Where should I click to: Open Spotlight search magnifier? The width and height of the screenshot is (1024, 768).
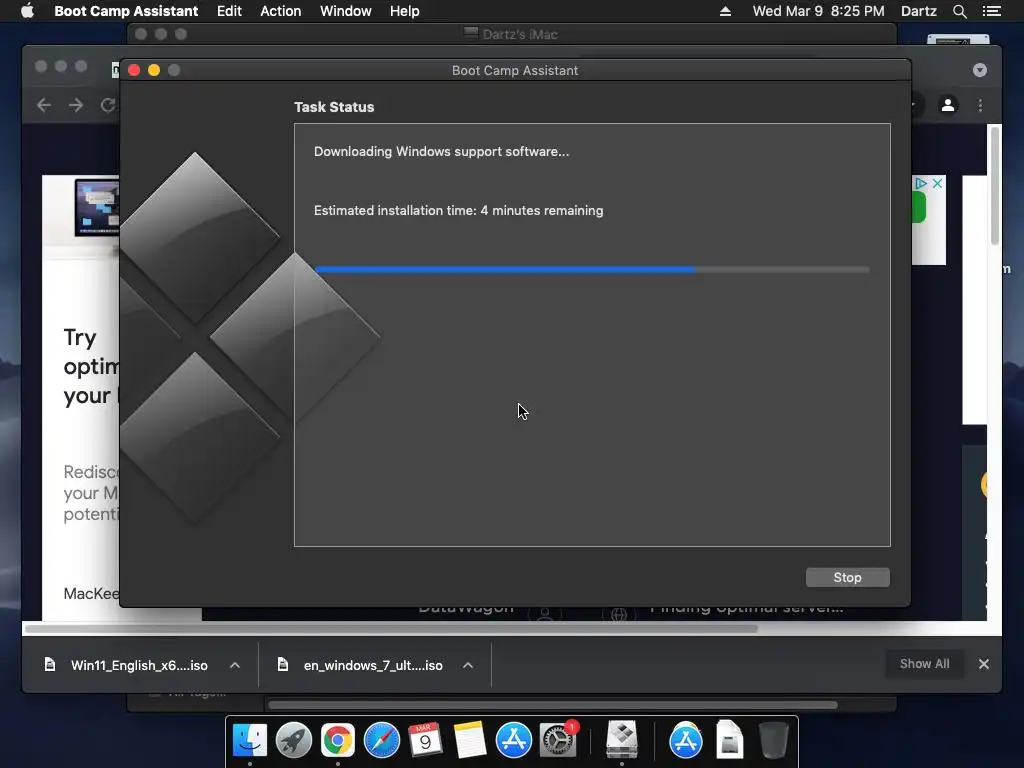959,11
